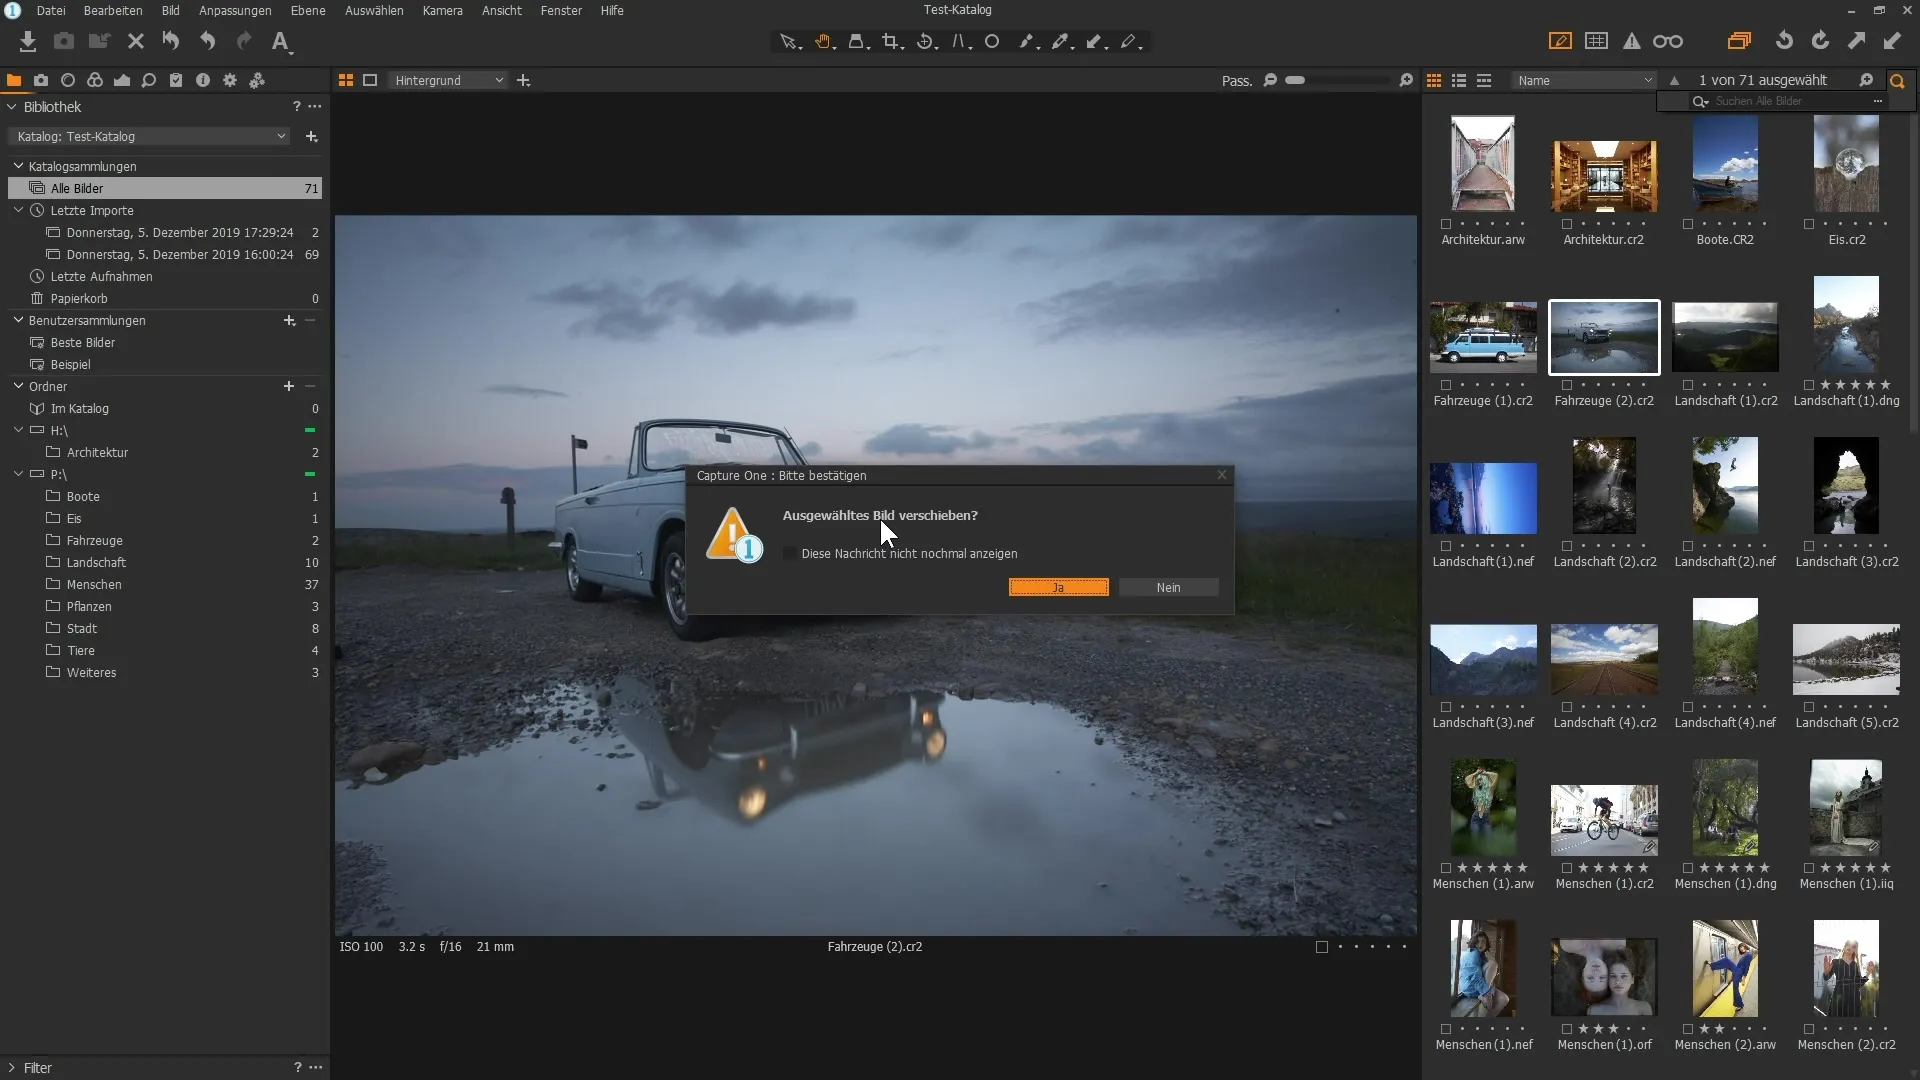This screenshot has height=1080, width=1920.
Task: Tick color tag box under Fahrzeuge (1).cr2
Action: (x=1446, y=385)
